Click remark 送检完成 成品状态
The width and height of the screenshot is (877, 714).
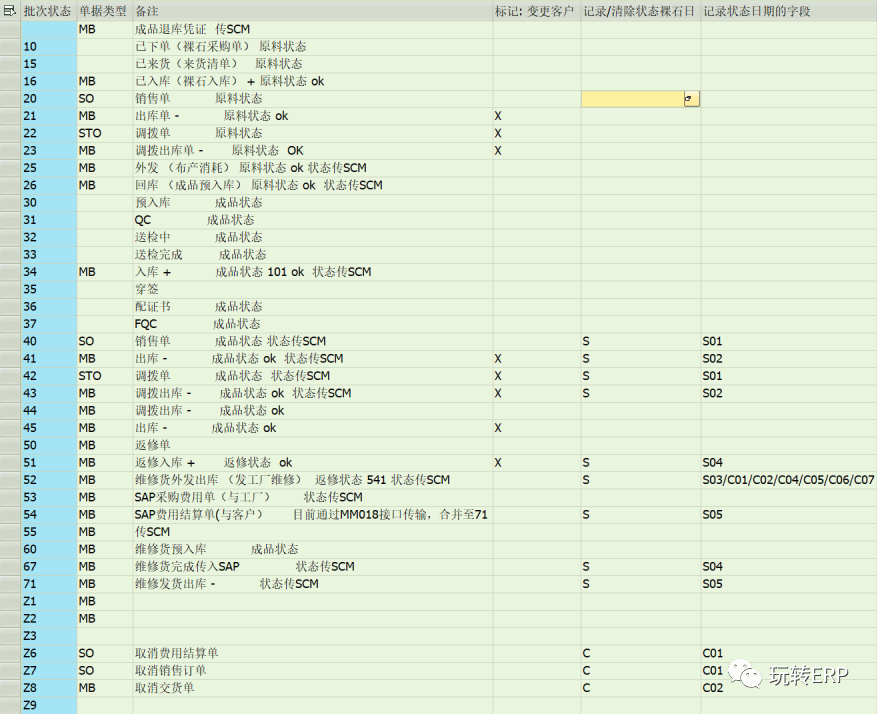coord(200,254)
